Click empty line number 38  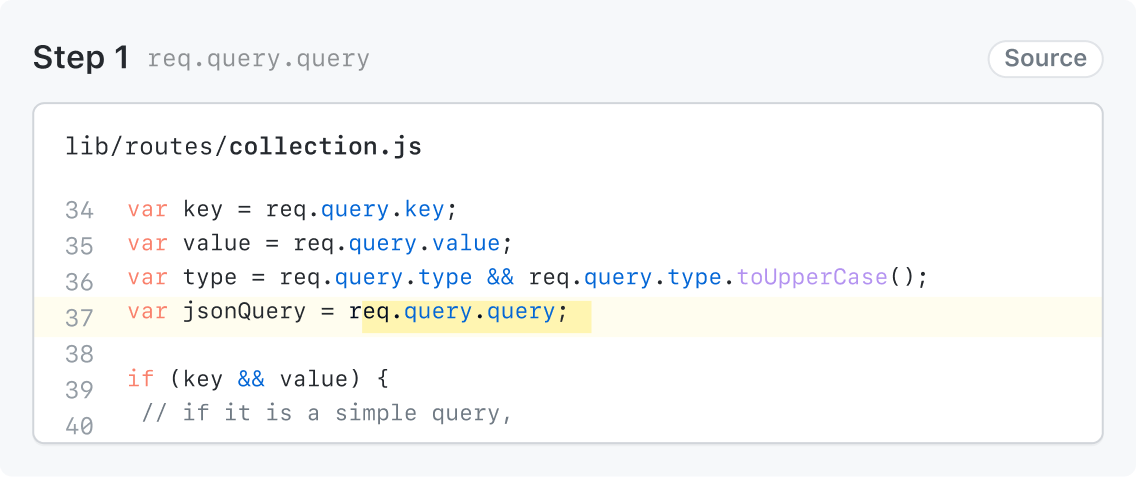click(79, 354)
